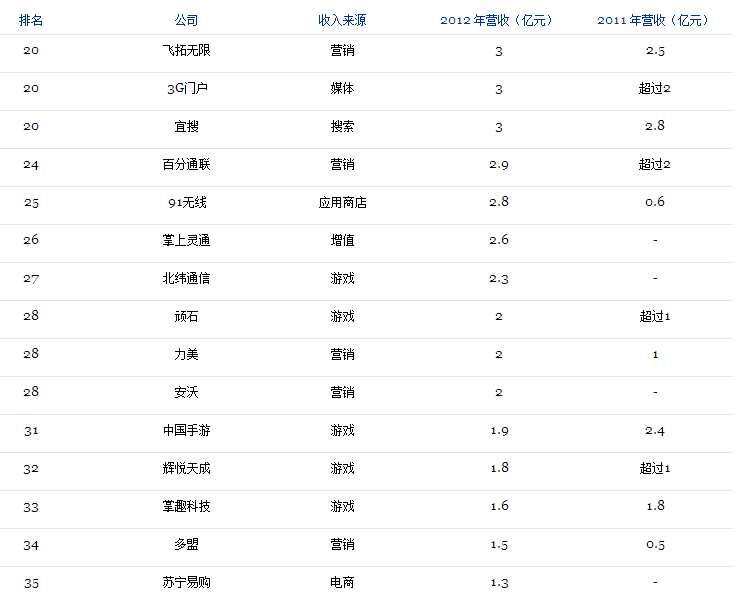Click rank 24 cell
This screenshot has height=604, width=746.
point(31,165)
